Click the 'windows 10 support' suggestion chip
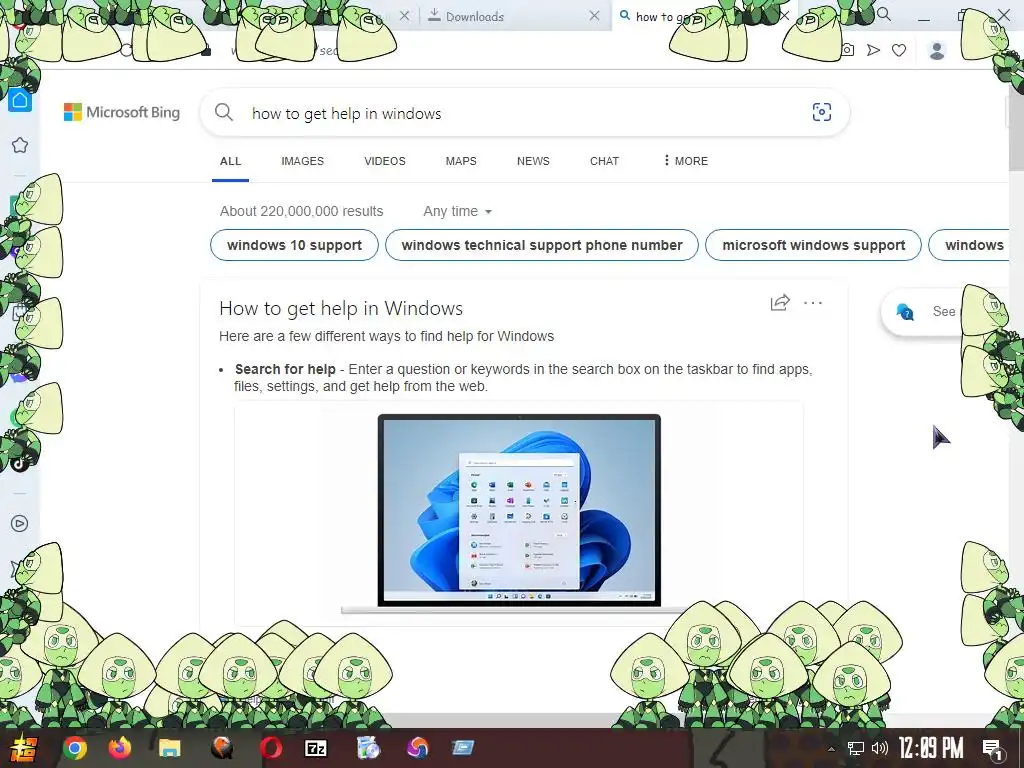The height and width of the screenshot is (768, 1024). pyautogui.click(x=295, y=245)
